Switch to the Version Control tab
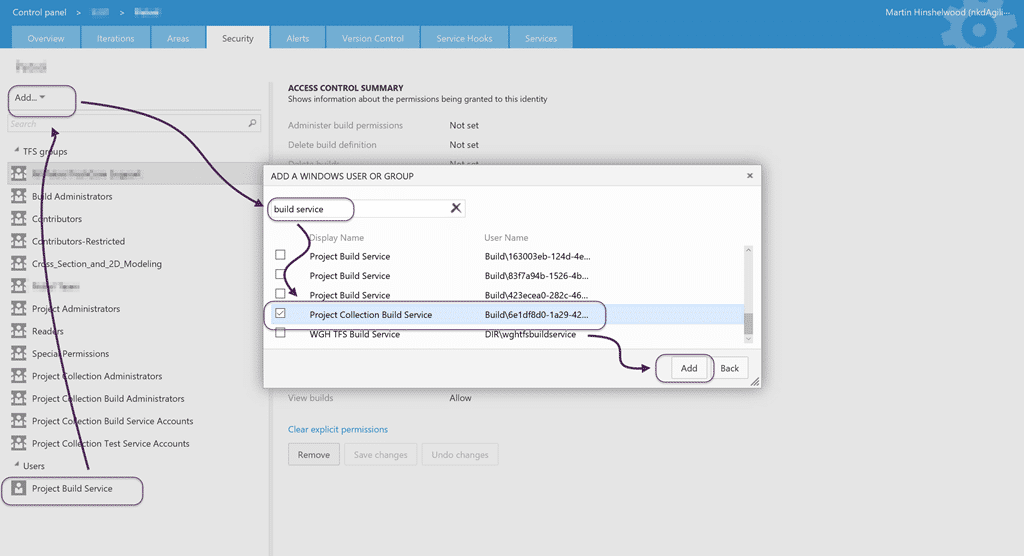Viewport: 1024px width, 556px height. (x=372, y=38)
